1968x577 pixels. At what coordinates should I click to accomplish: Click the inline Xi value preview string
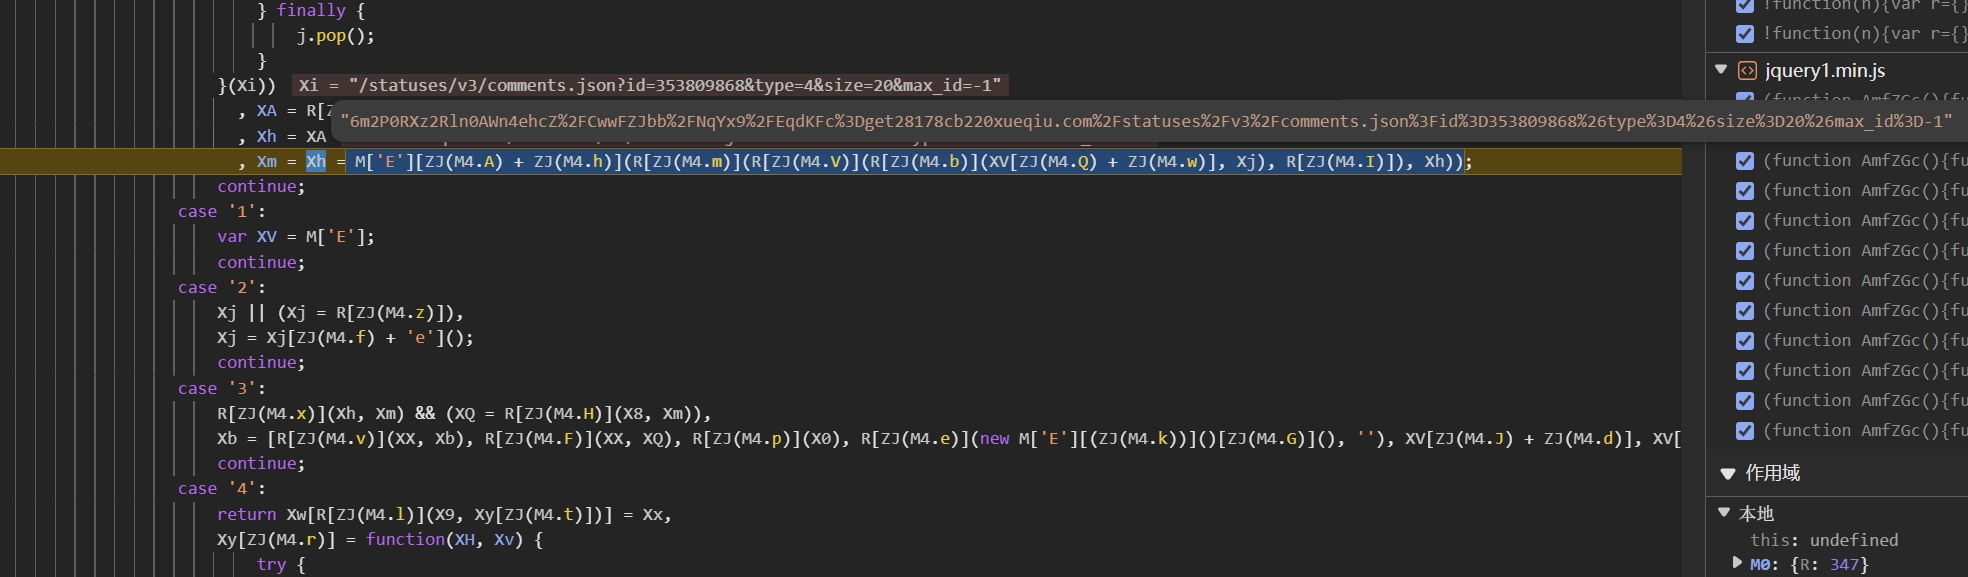650,85
